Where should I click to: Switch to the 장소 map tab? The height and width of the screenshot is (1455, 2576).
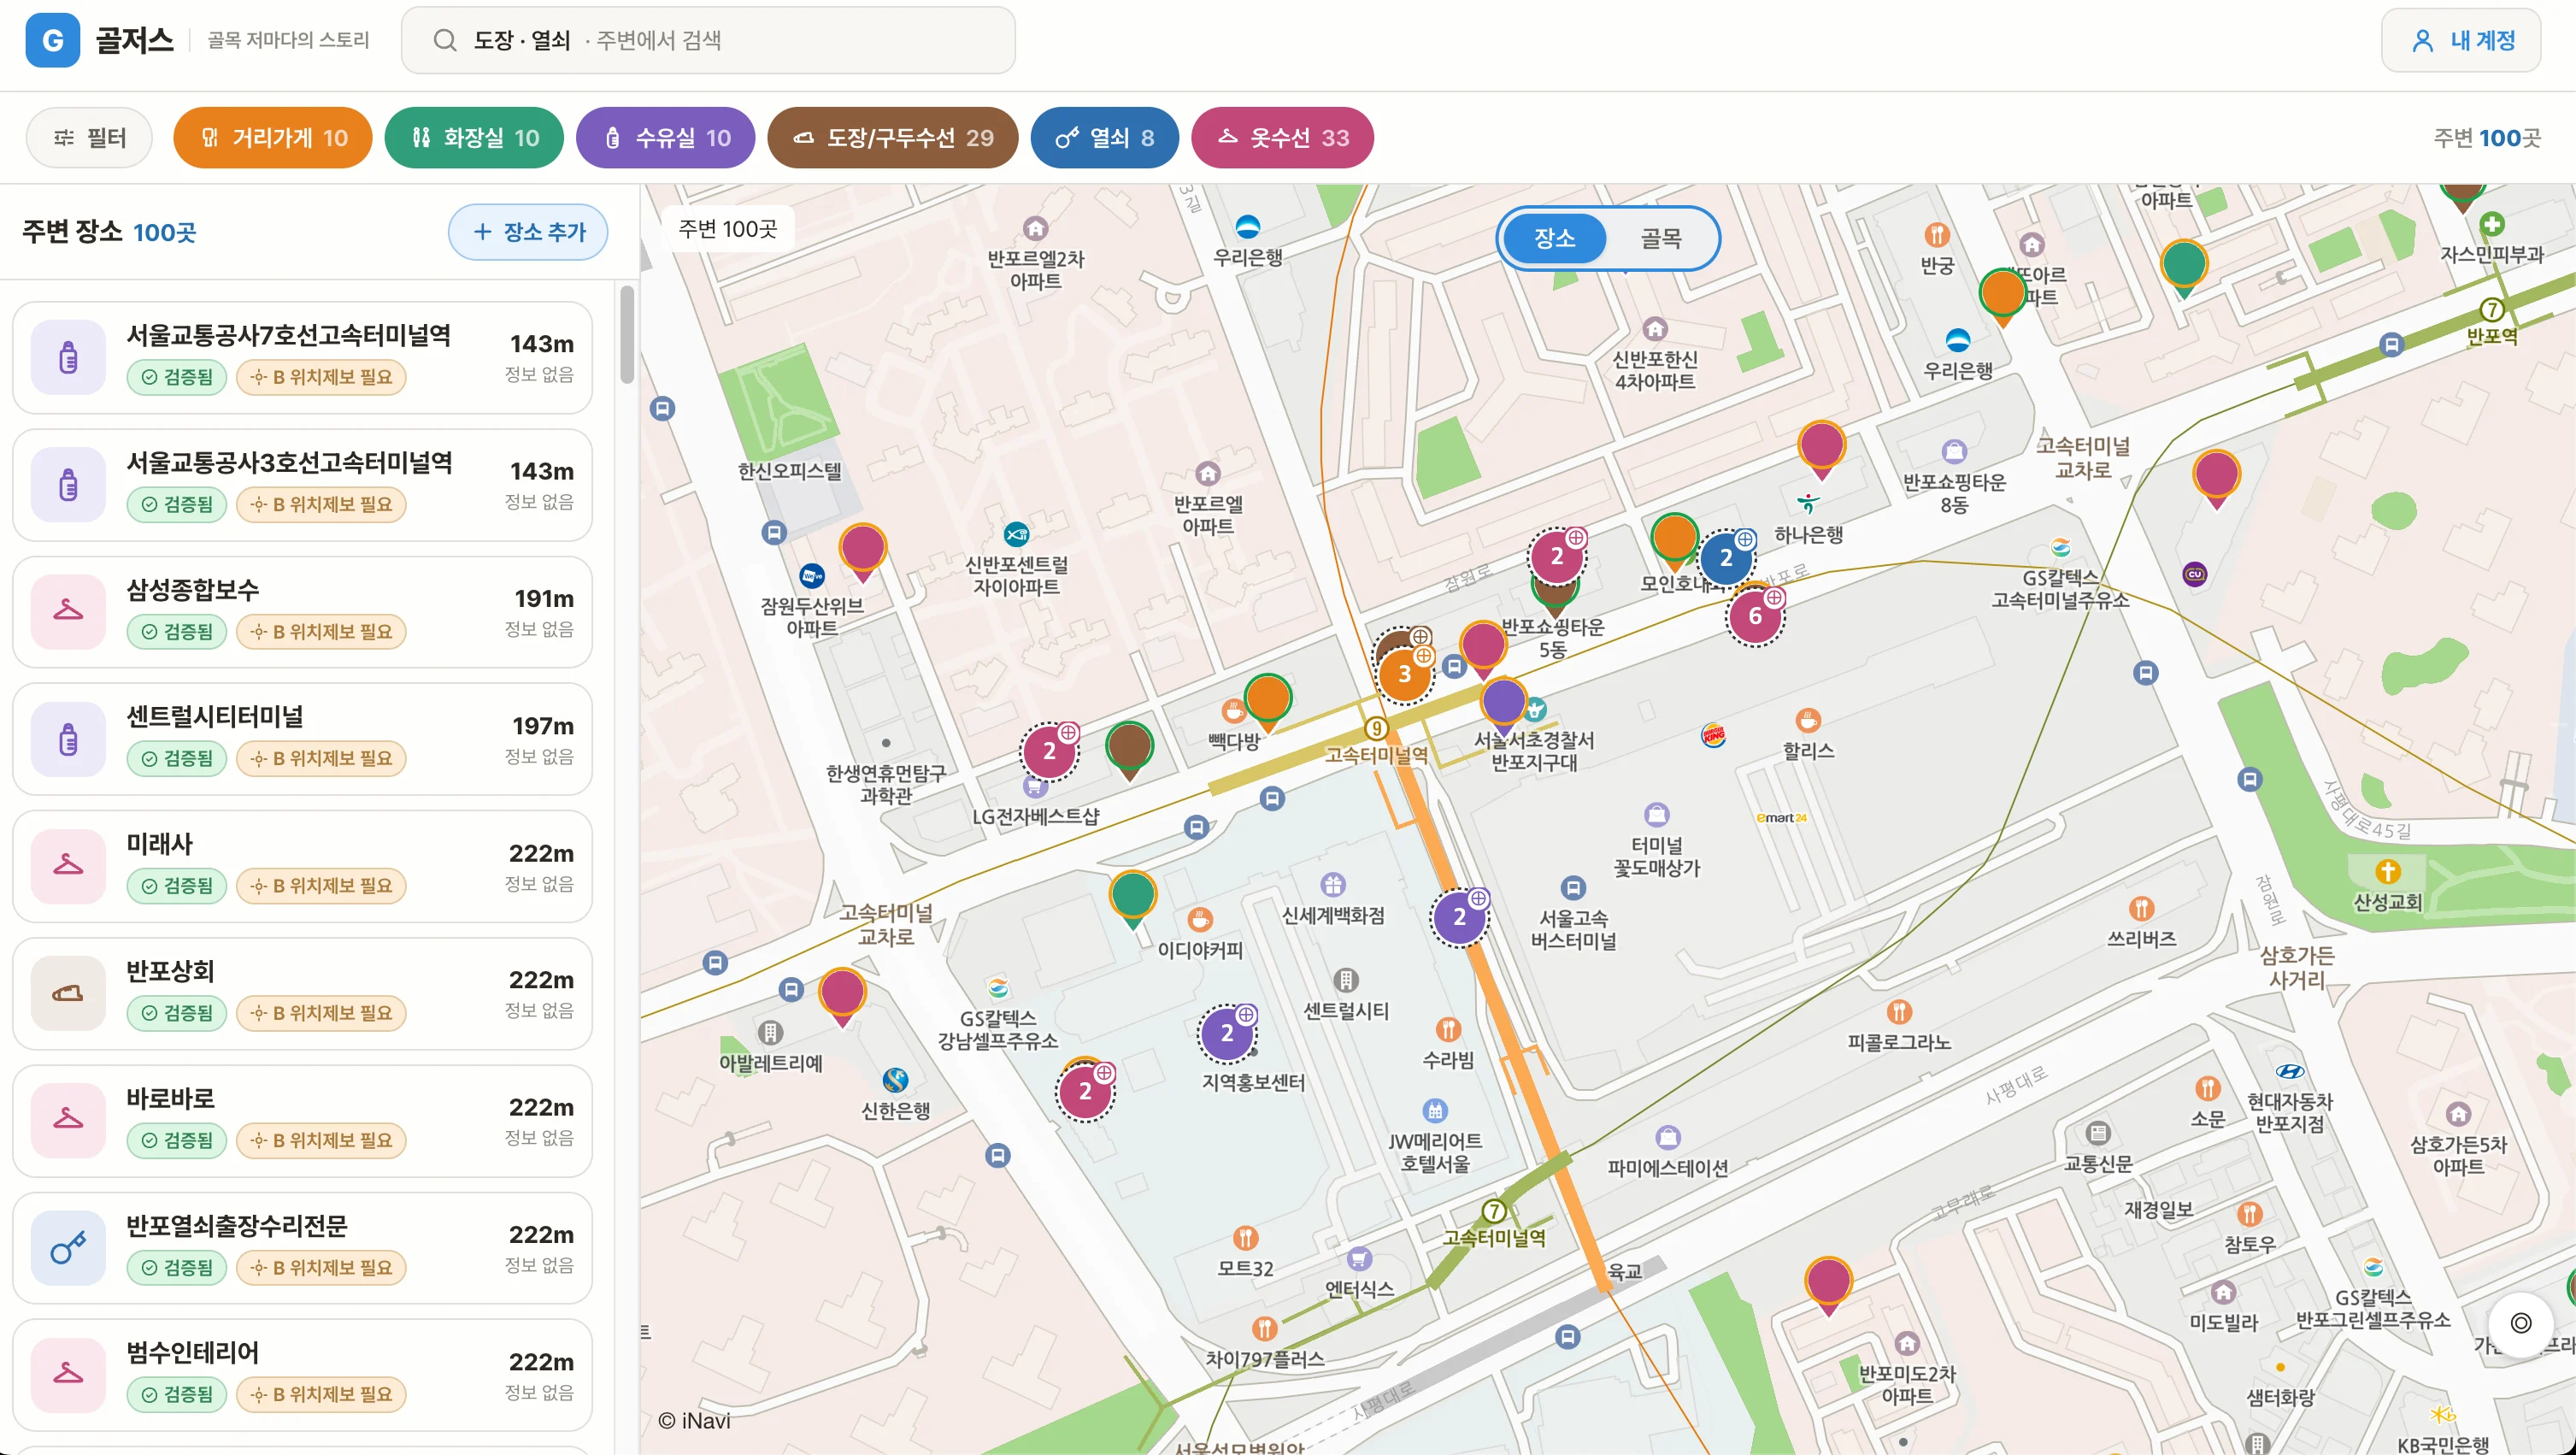tap(1555, 238)
